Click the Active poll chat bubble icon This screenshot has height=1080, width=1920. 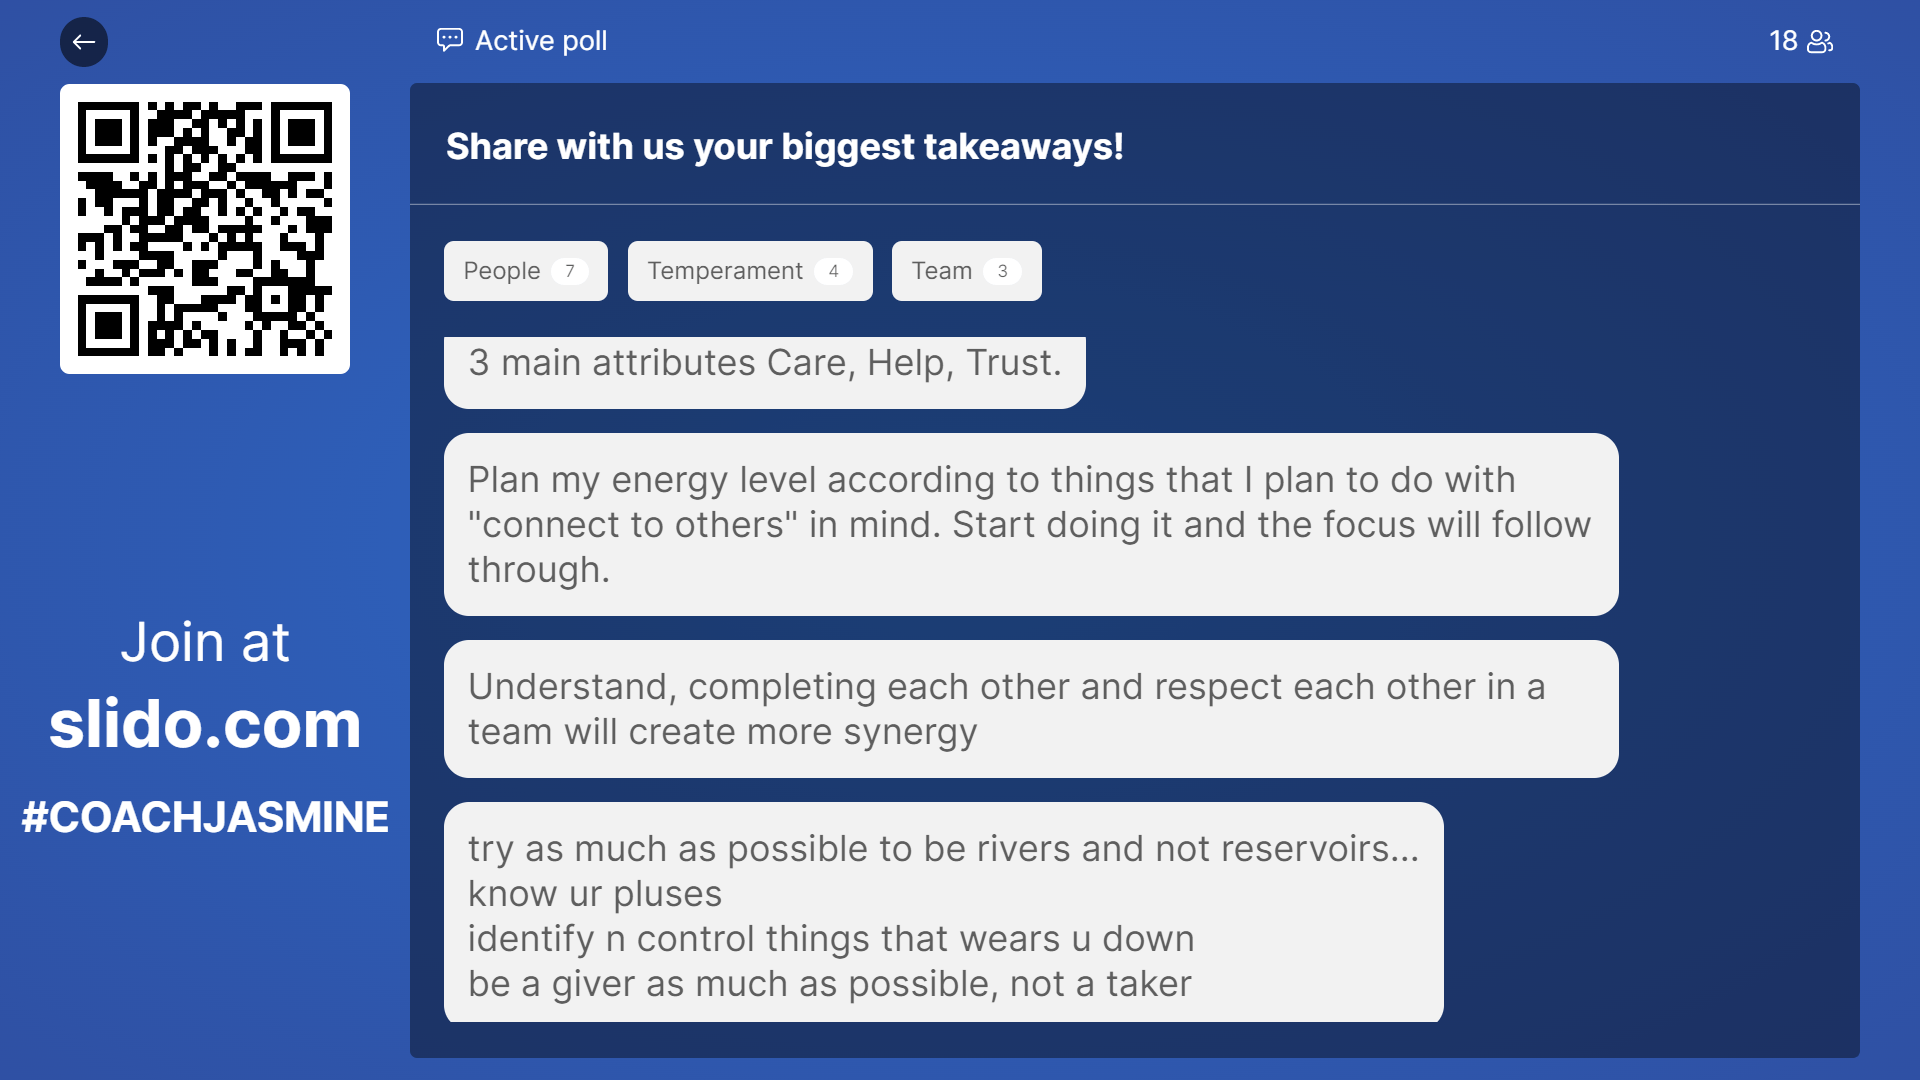click(x=450, y=40)
